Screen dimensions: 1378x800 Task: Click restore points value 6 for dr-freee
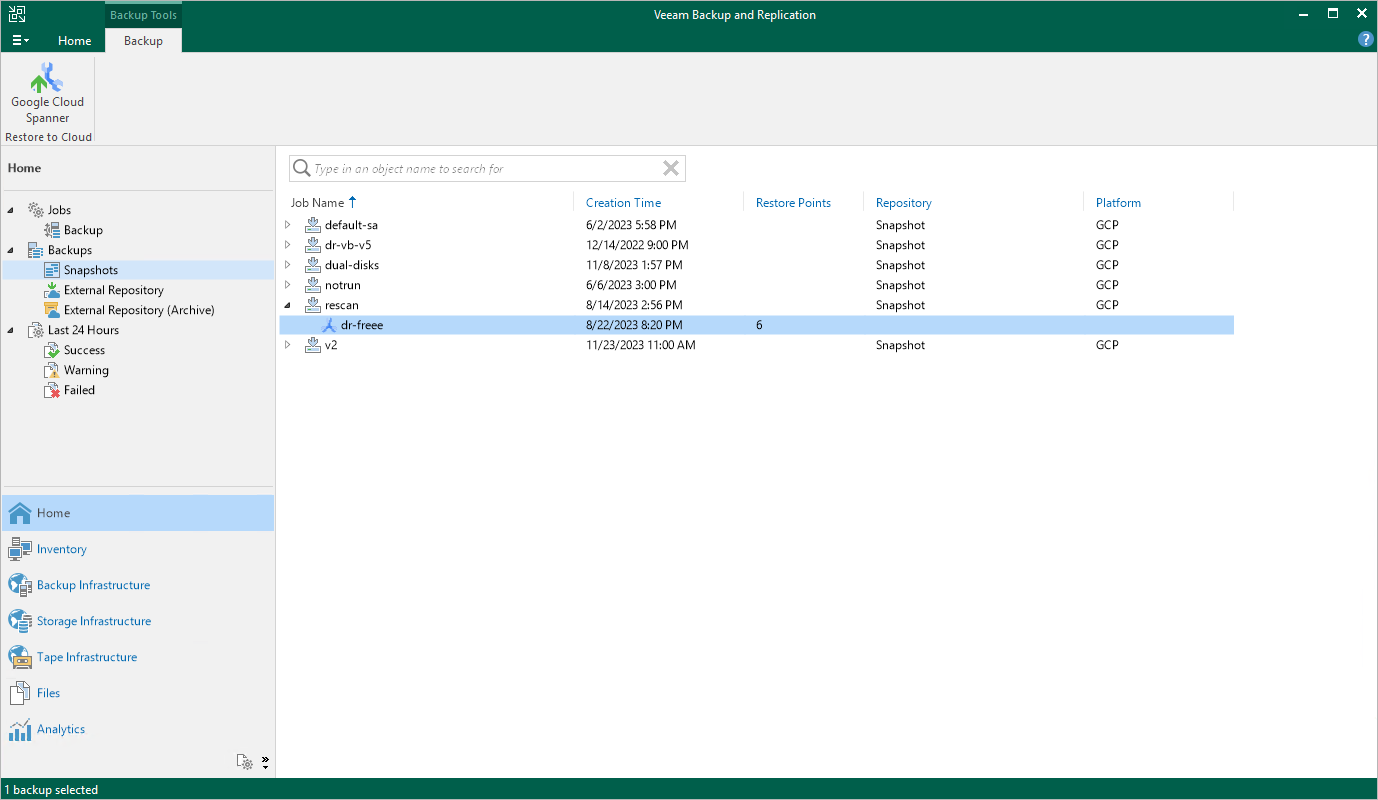click(760, 325)
